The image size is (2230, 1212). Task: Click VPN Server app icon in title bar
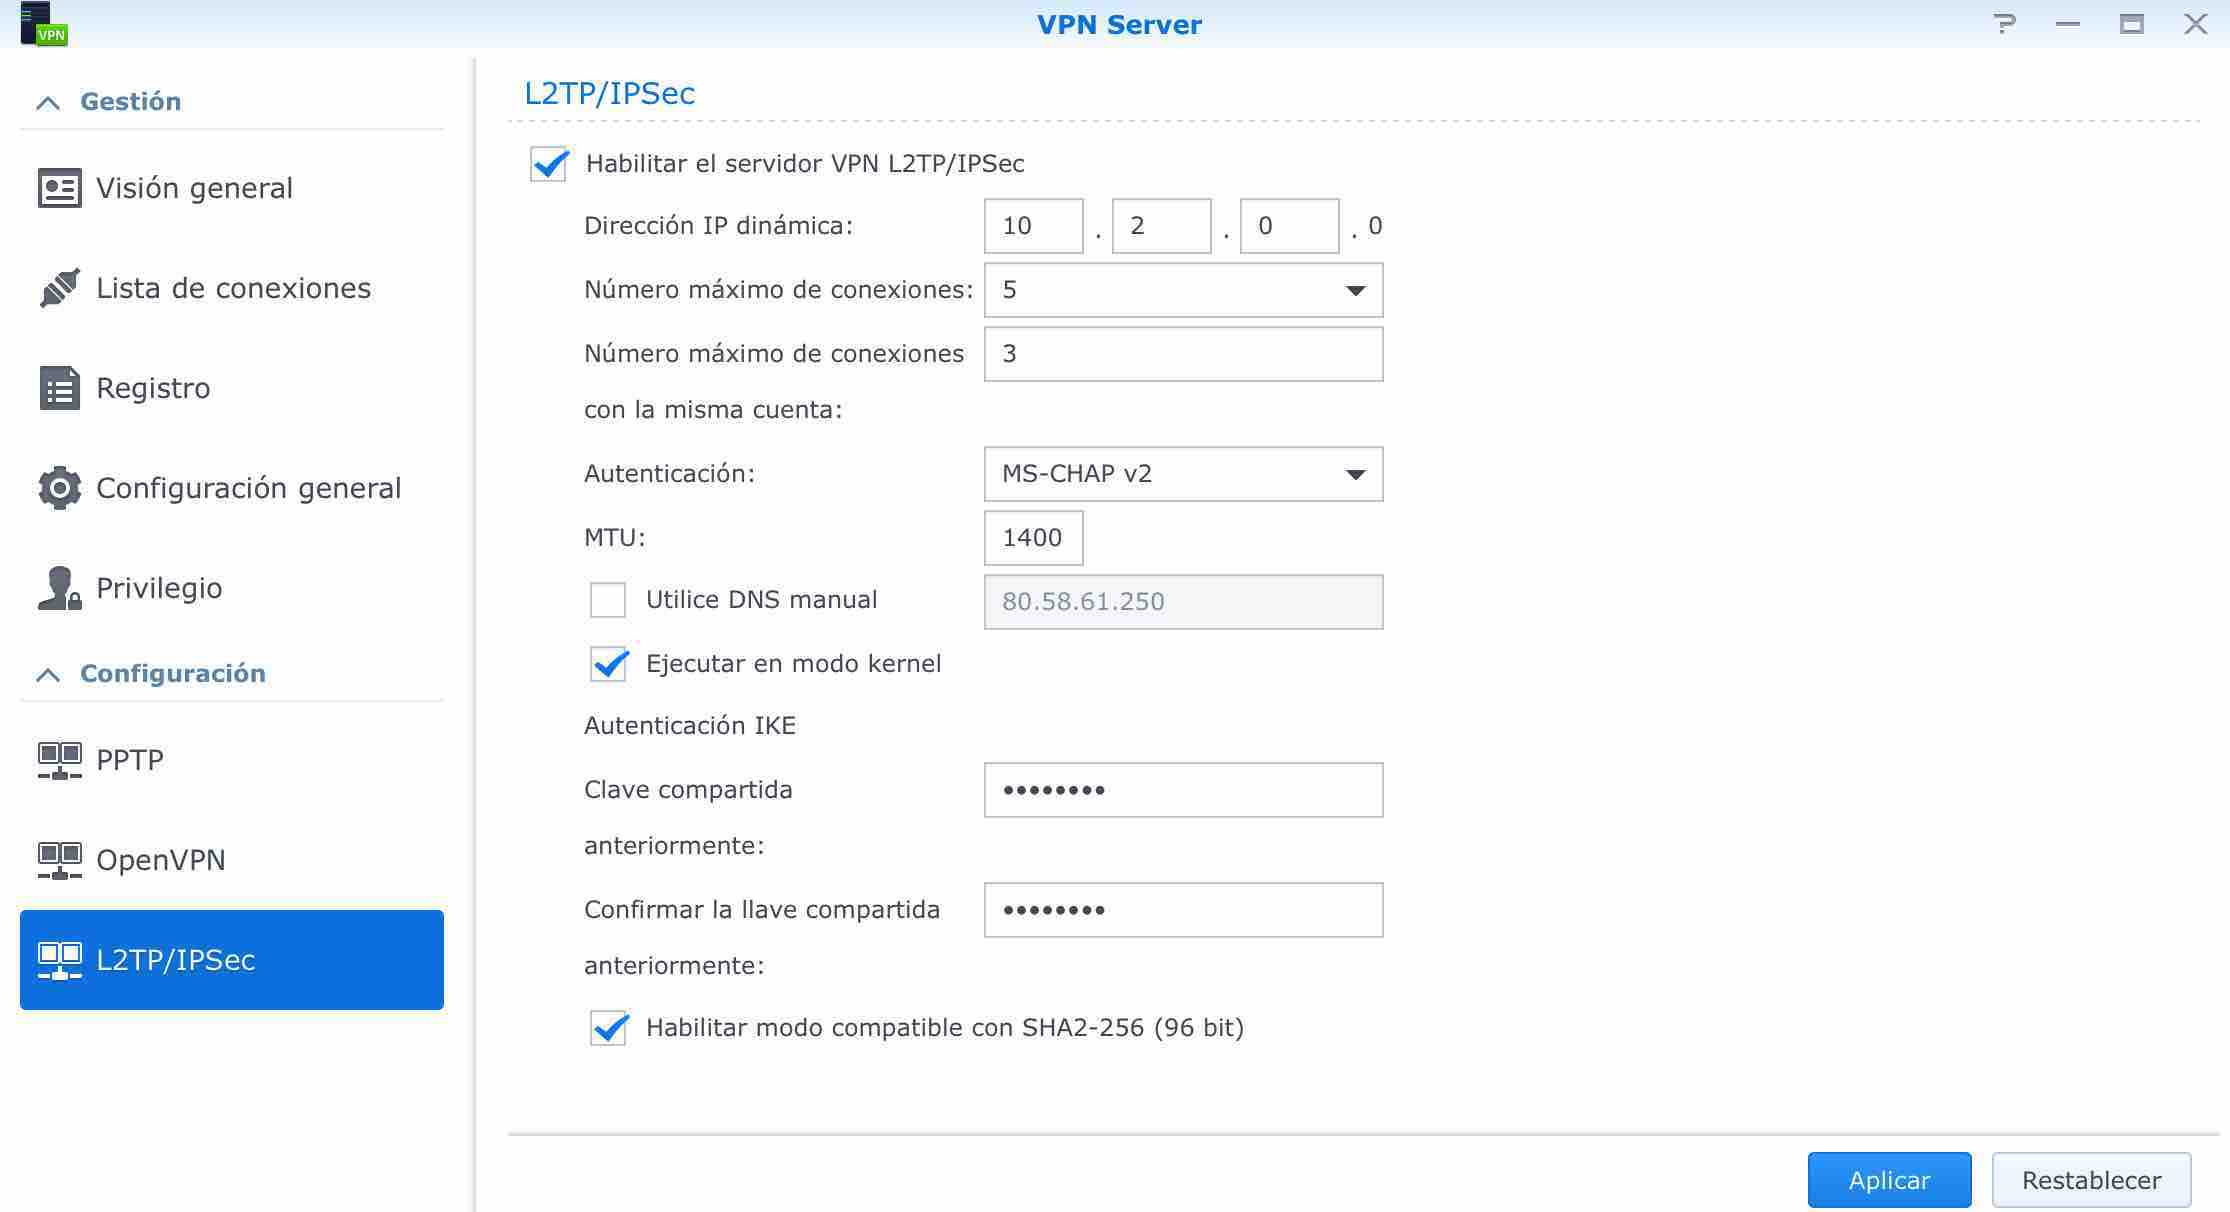42,24
